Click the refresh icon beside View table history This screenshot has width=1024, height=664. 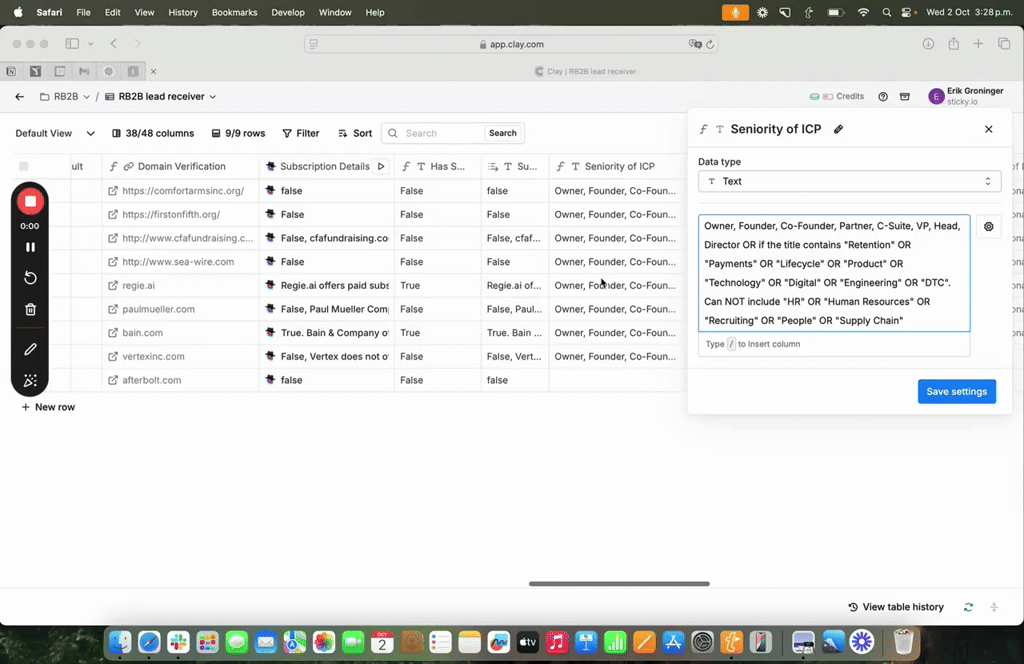967,607
